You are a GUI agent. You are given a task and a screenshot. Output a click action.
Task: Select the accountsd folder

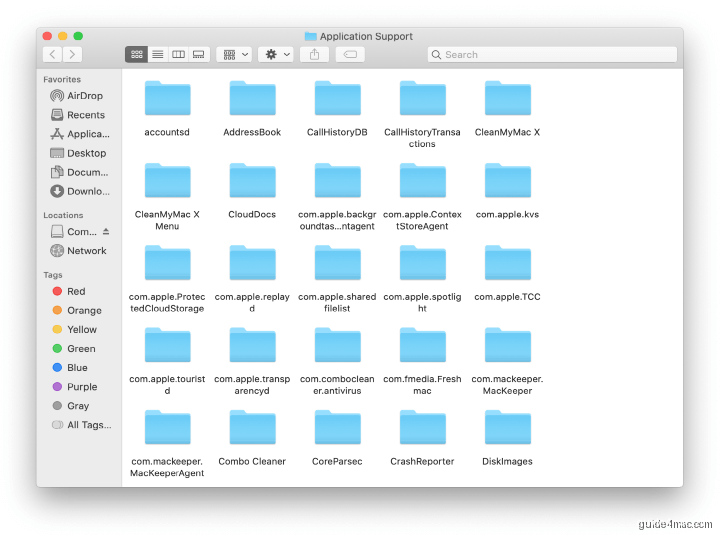coord(167,98)
